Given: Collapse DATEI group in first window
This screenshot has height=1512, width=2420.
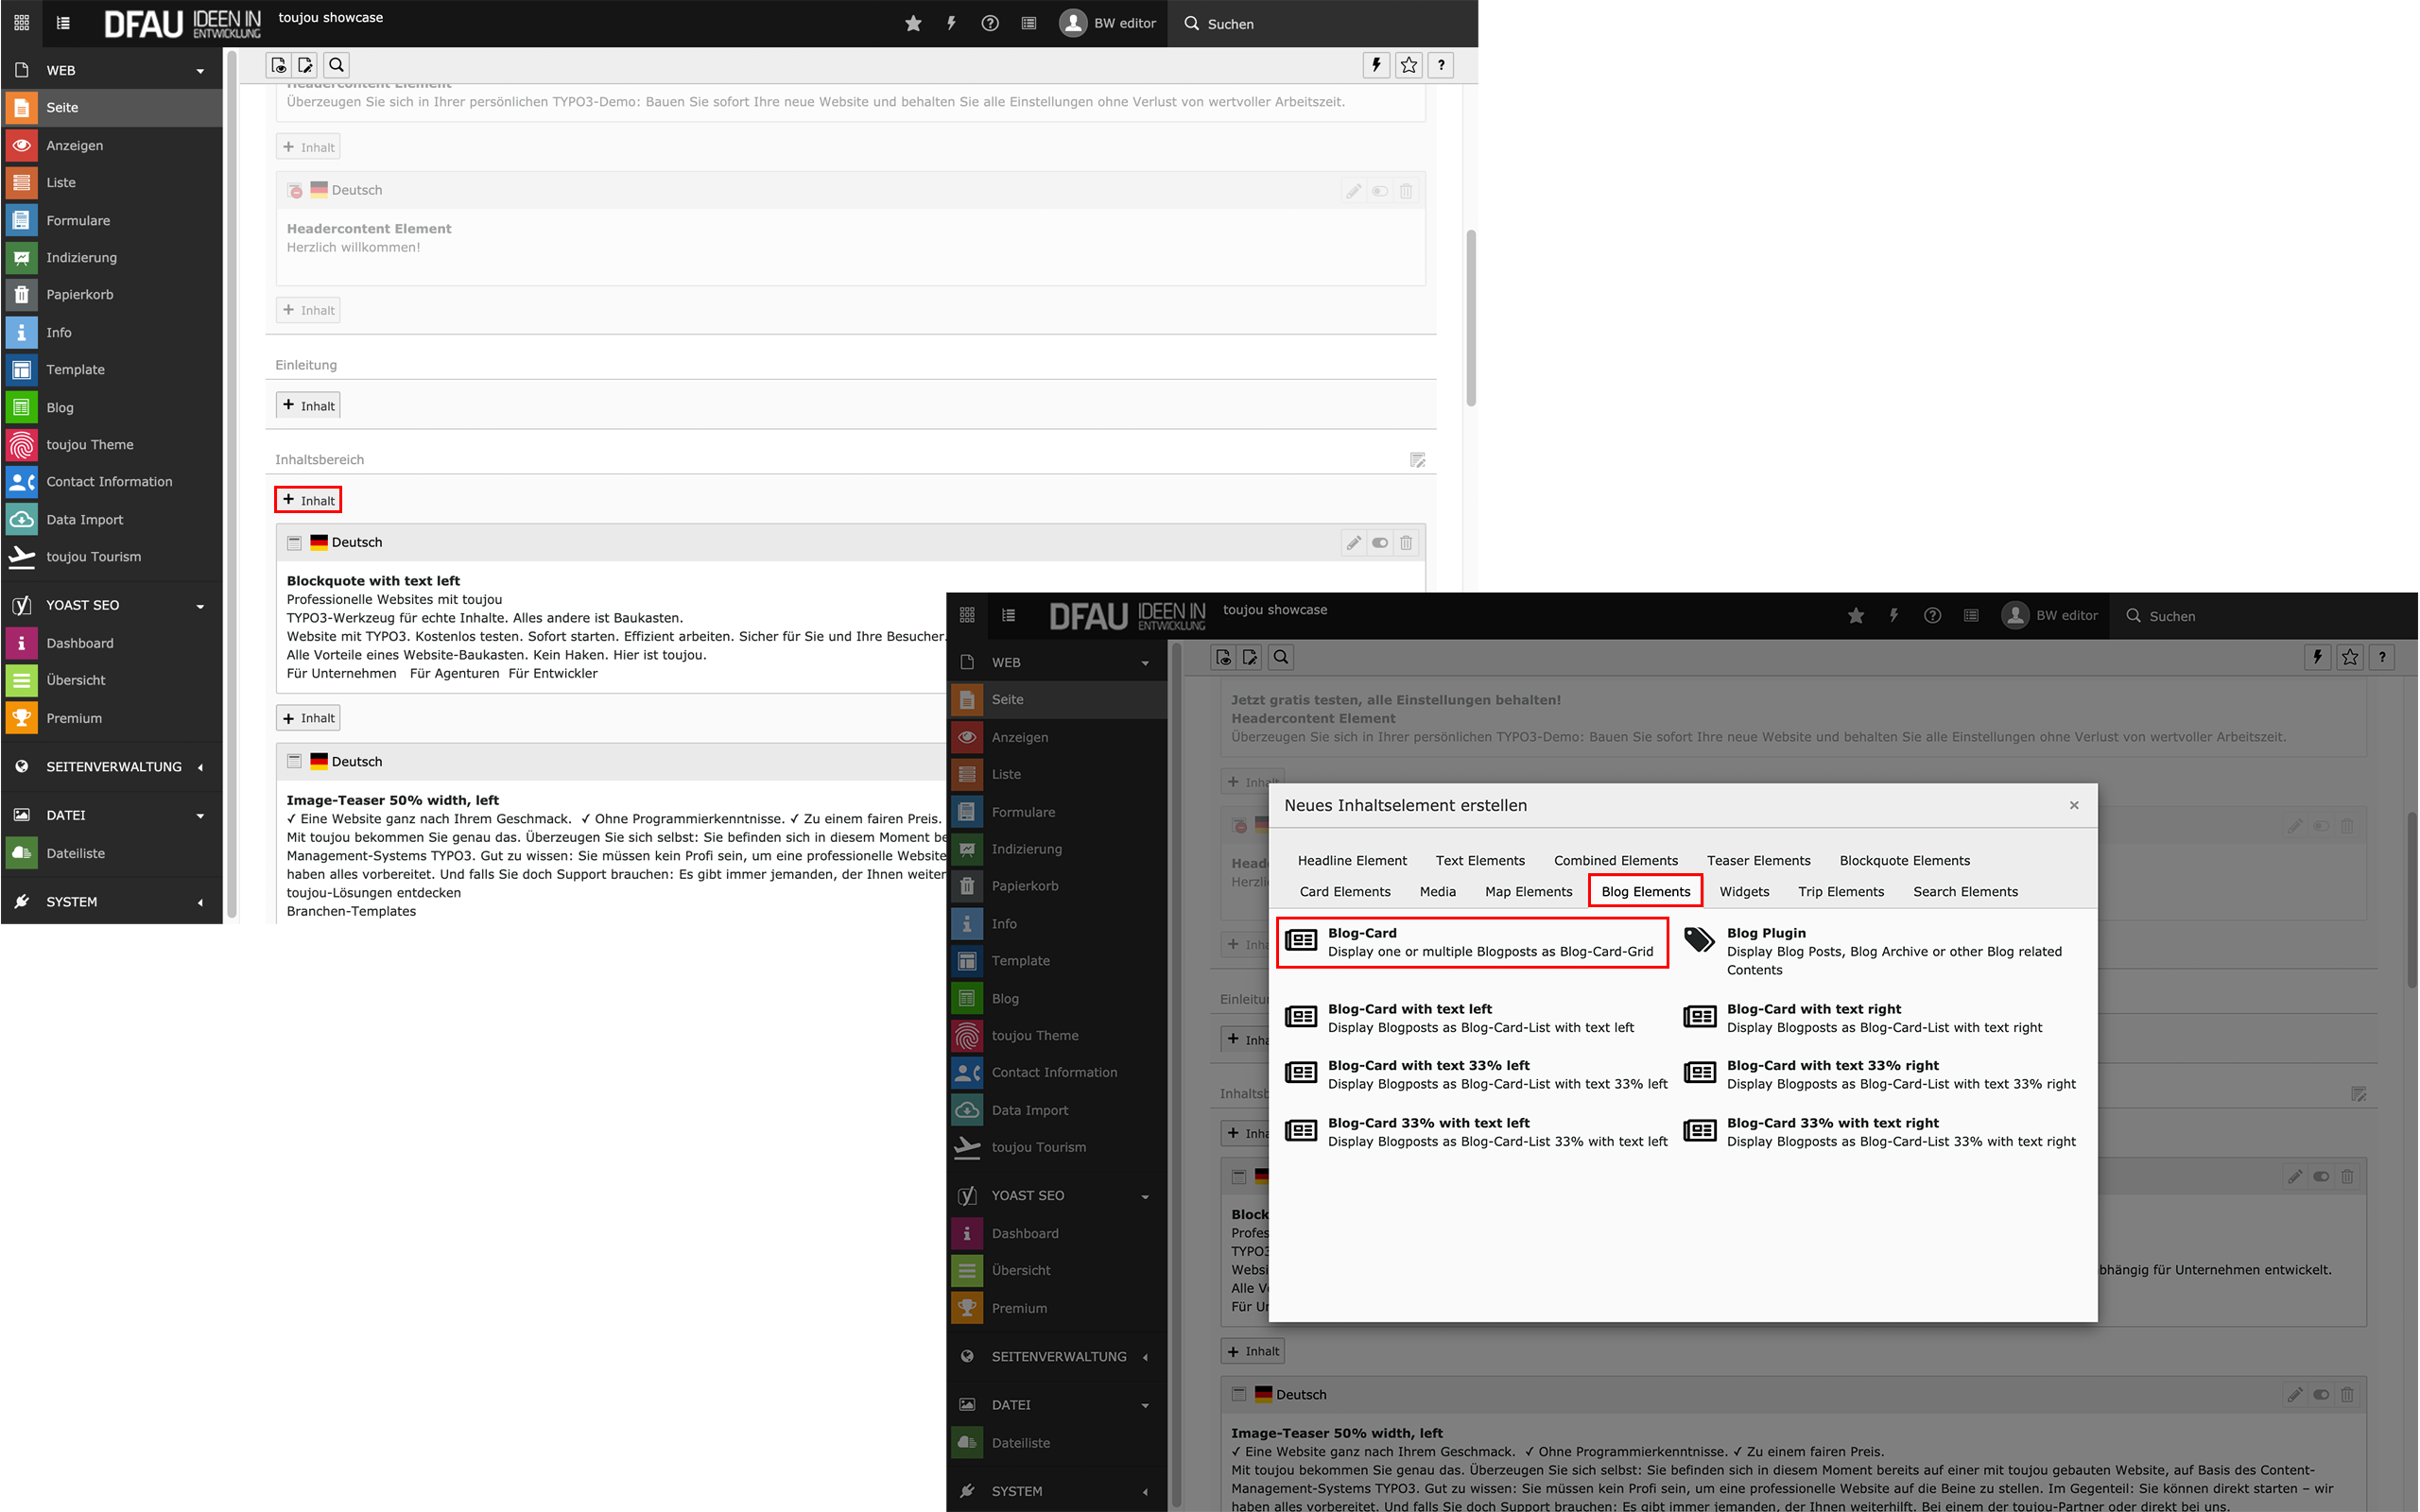Looking at the screenshot, I should coord(112,815).
